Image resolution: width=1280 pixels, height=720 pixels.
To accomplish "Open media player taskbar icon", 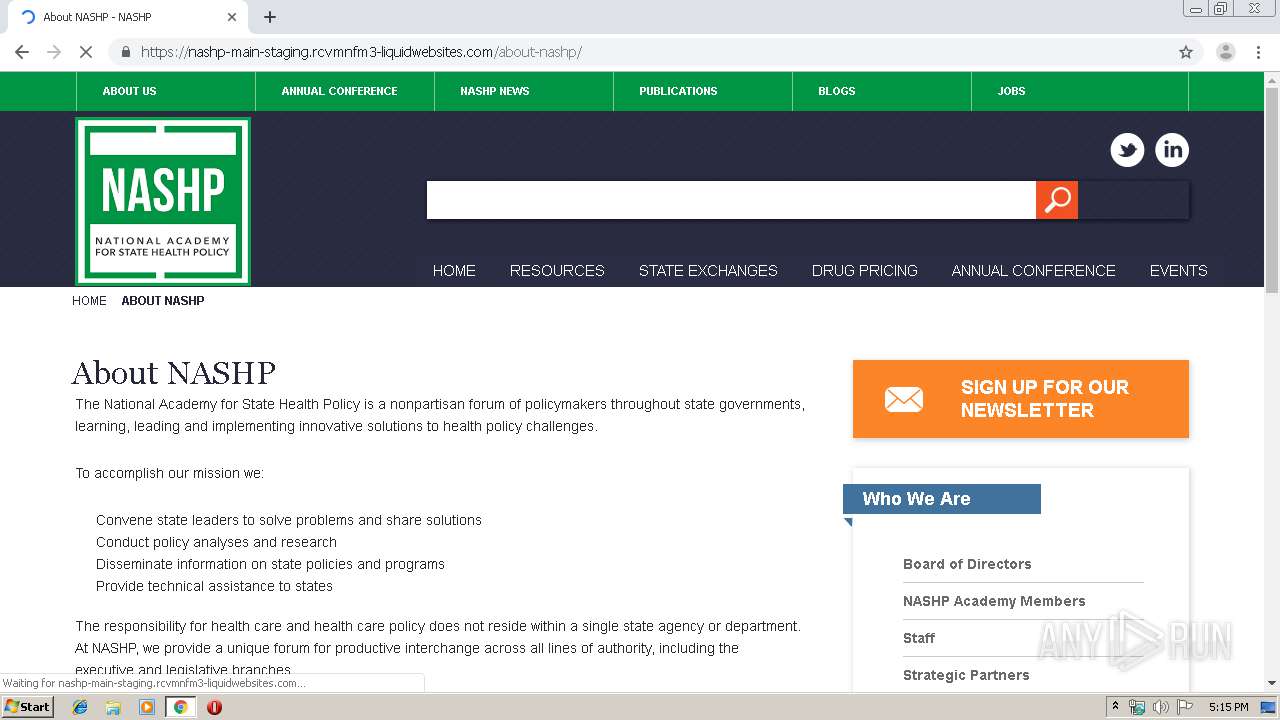I will pyautogui.click(x=147, y=707).
